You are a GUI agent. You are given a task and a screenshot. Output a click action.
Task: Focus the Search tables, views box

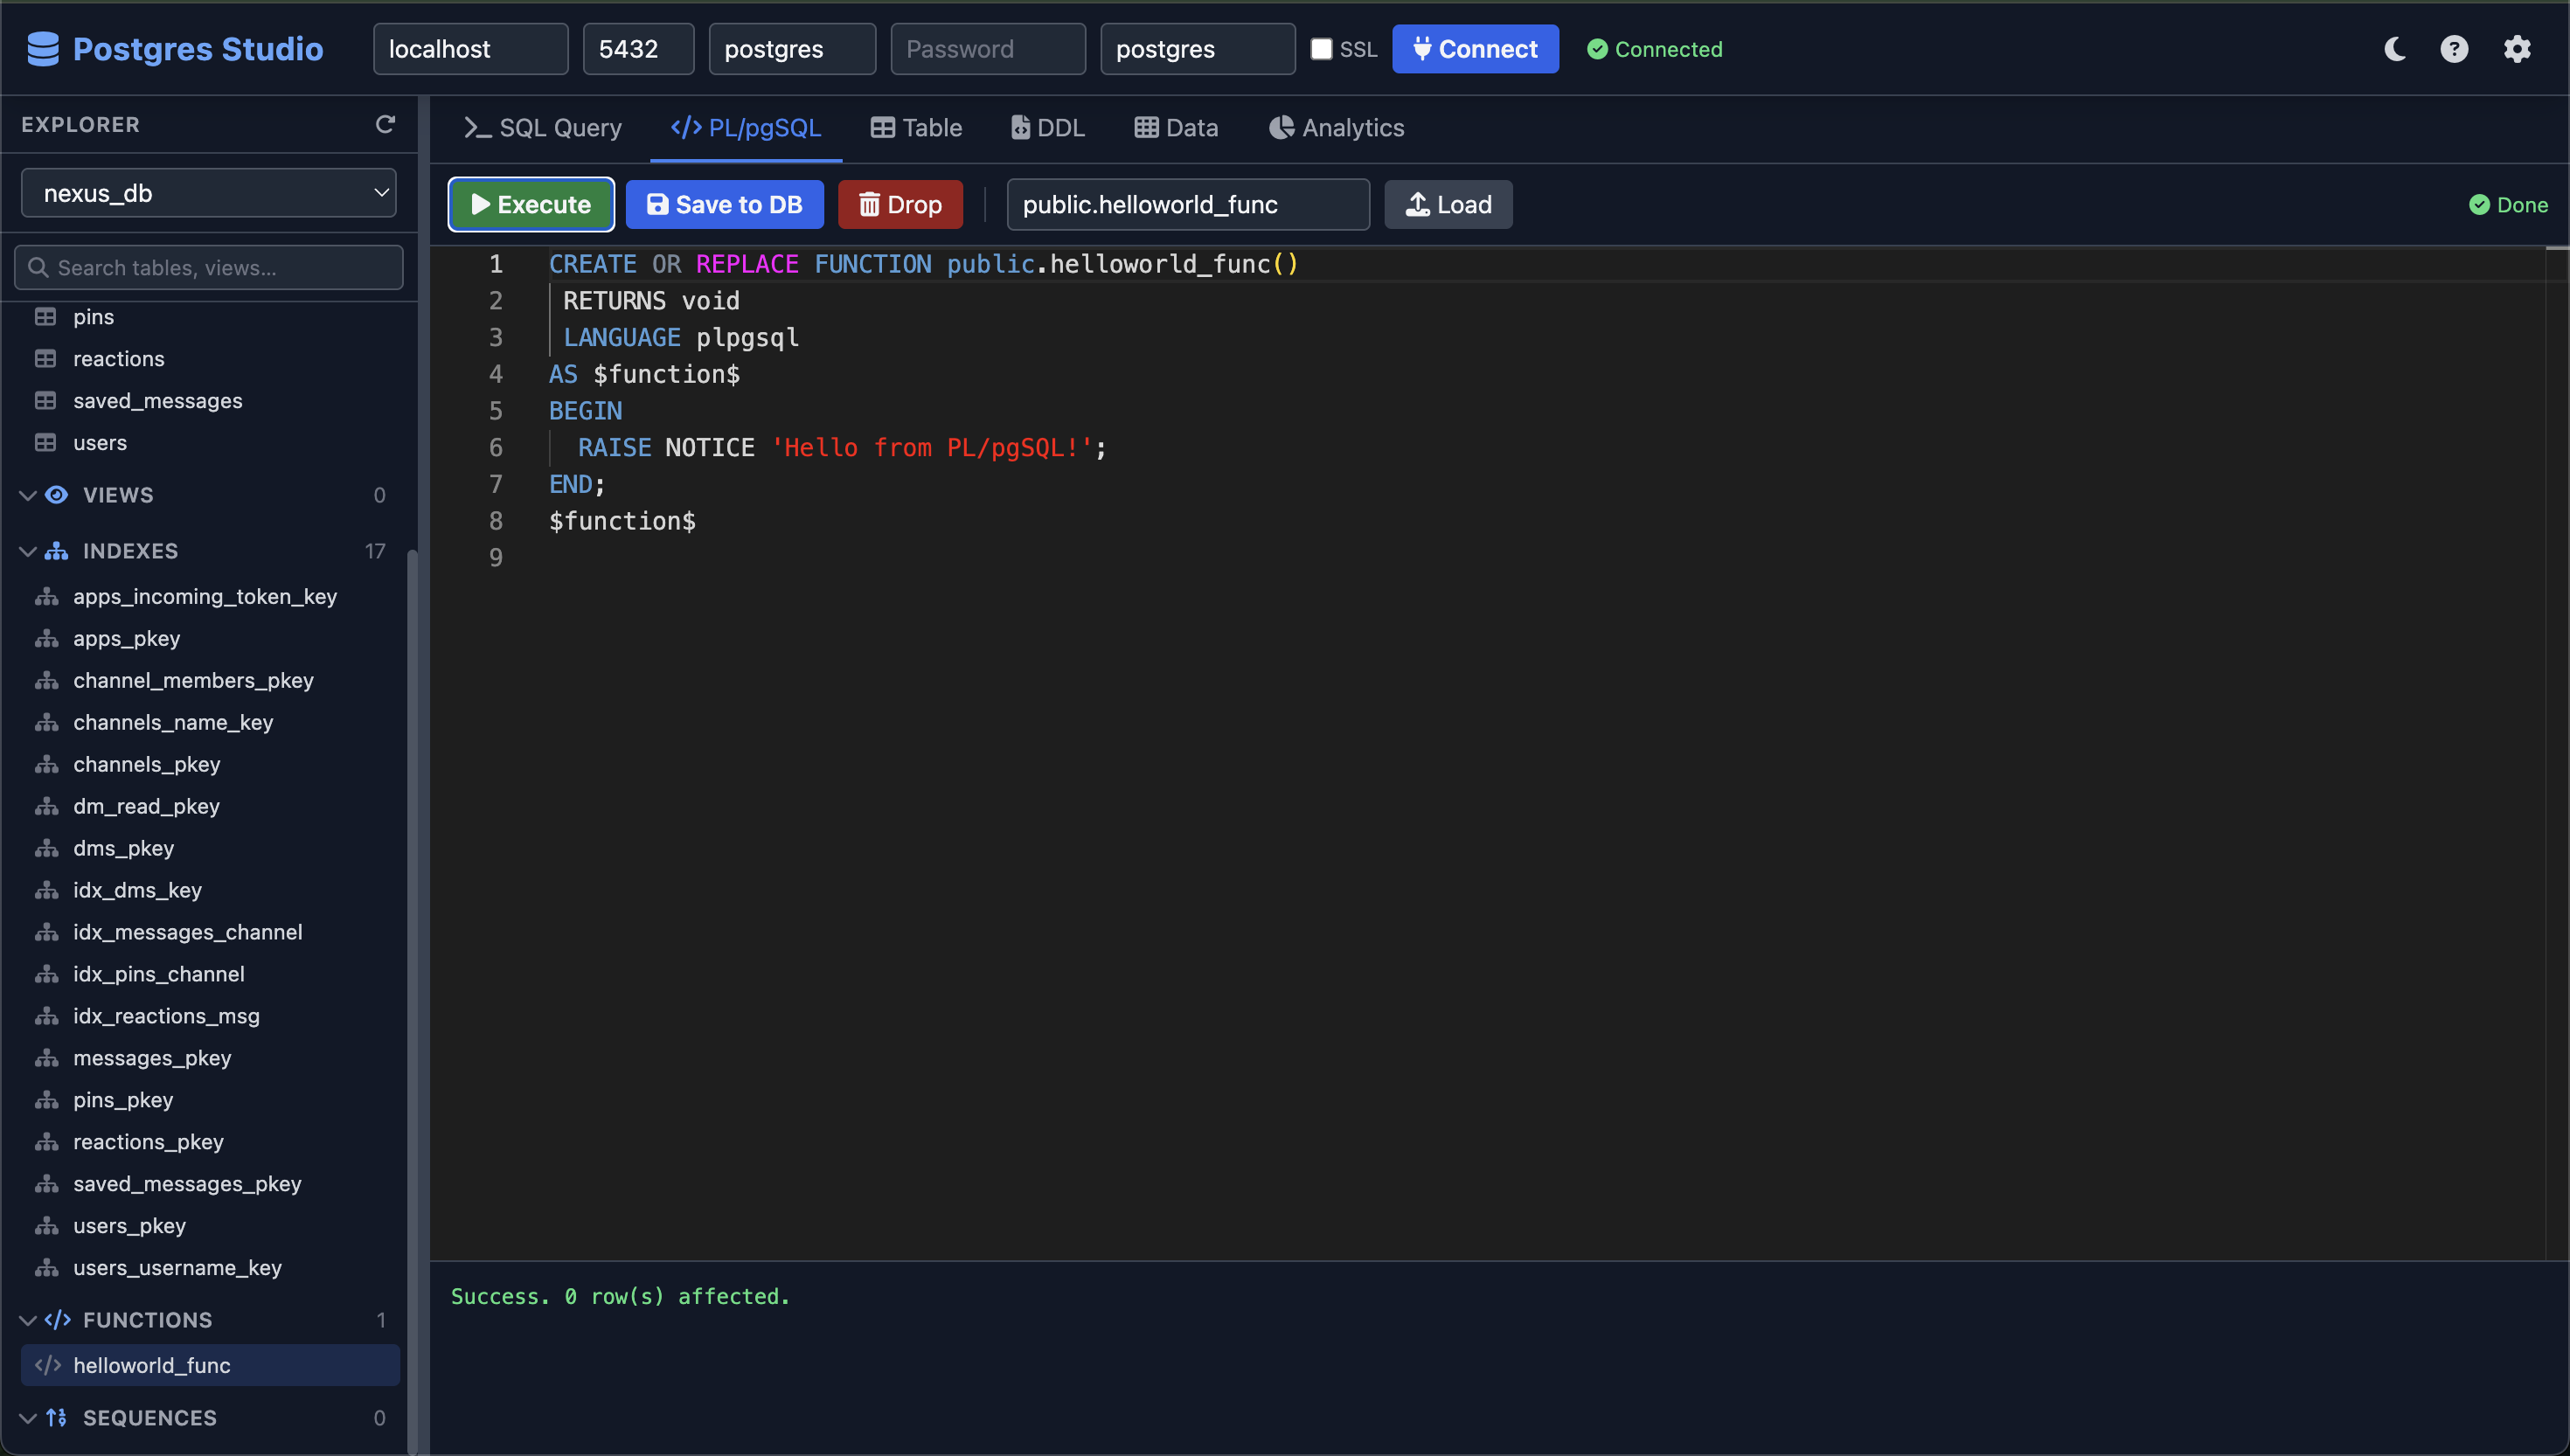(209, 268)
